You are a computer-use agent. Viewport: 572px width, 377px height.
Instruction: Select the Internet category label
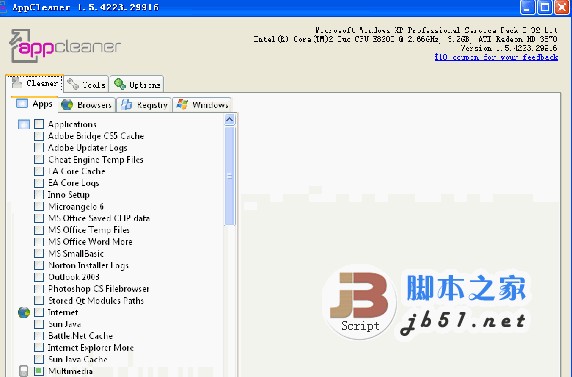click(63, 312)
